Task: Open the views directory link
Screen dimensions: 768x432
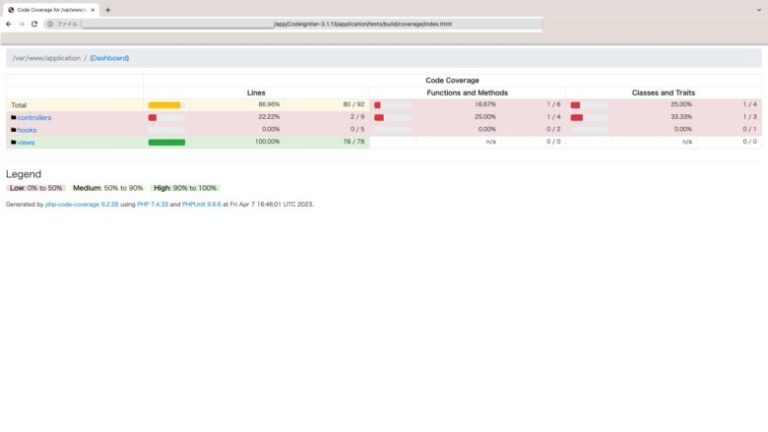Action: (26, 142)
